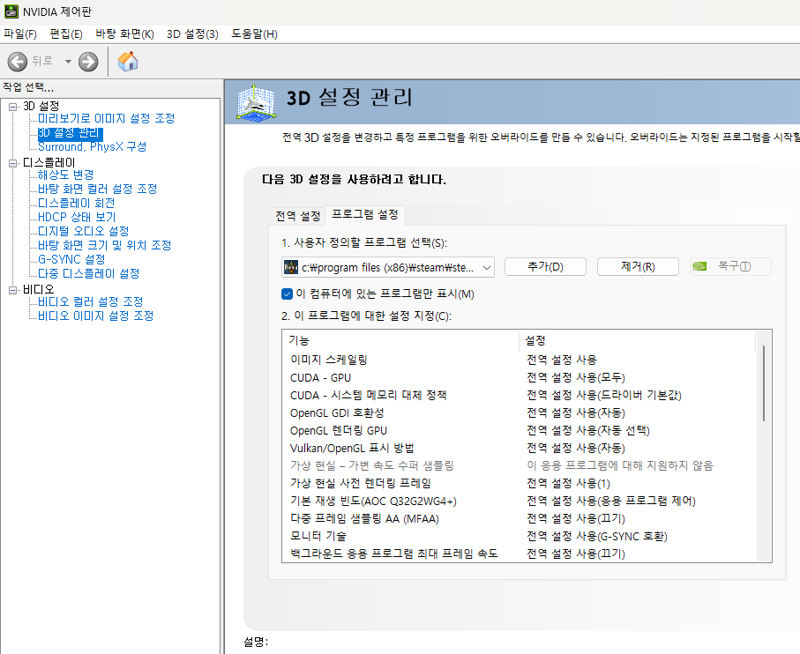Image resolution: width=800 pixels, height=654 pixels.
Task: Open 미리보기로 이미지 설정 조정 page
Action: click(x=107, y=119)
